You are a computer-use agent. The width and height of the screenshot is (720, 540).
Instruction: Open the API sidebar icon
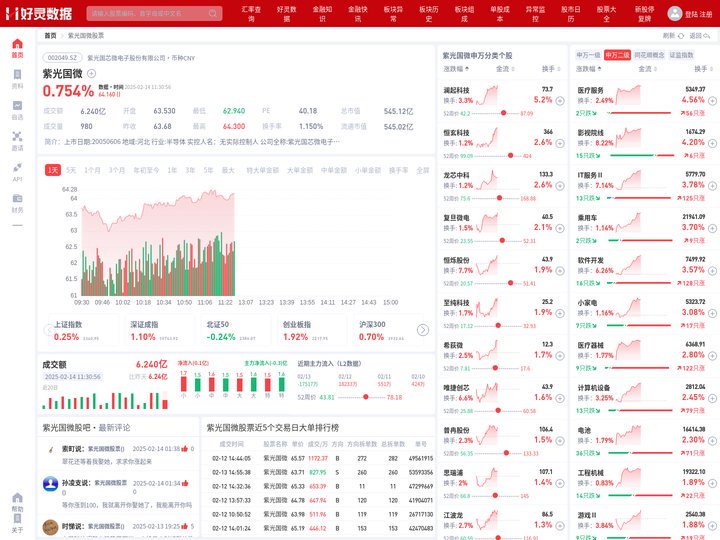click(17, 167)
